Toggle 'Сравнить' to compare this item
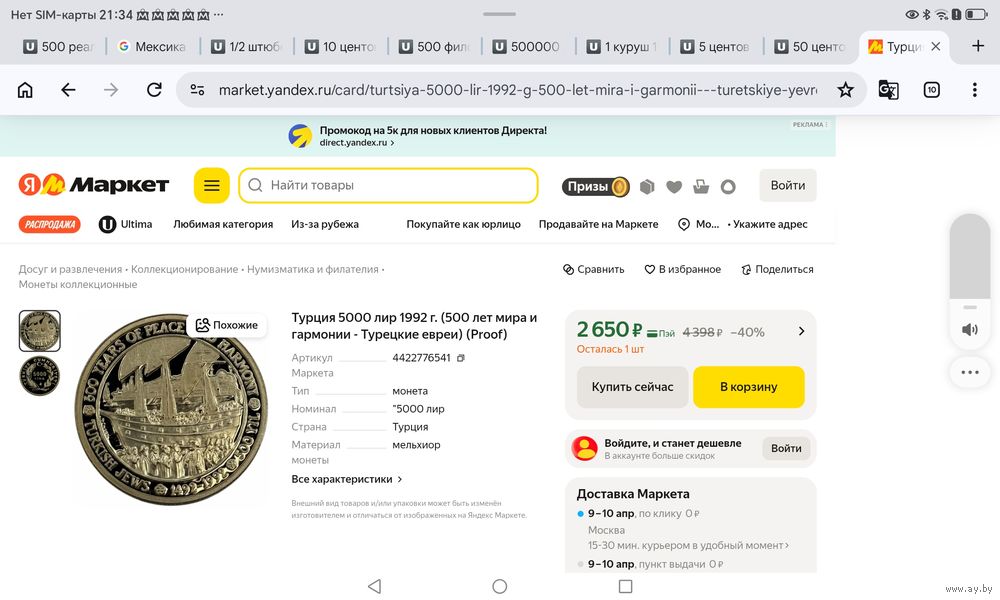 click(x=594, y=269)
